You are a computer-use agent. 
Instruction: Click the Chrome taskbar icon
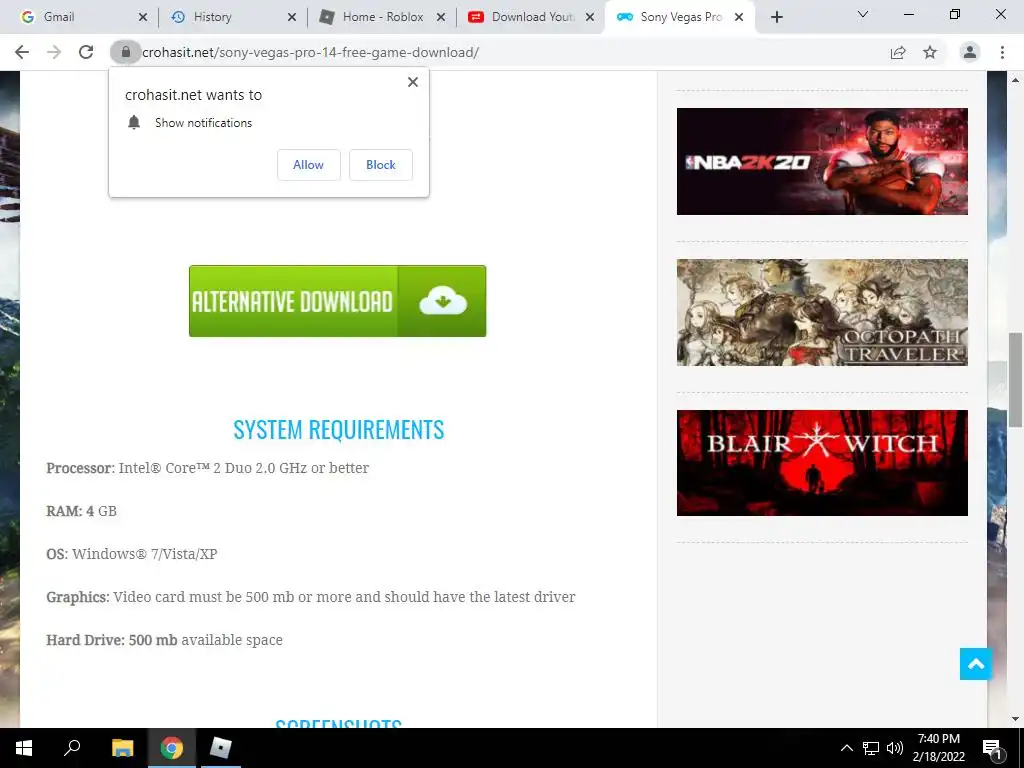click(x=172, y=748)
